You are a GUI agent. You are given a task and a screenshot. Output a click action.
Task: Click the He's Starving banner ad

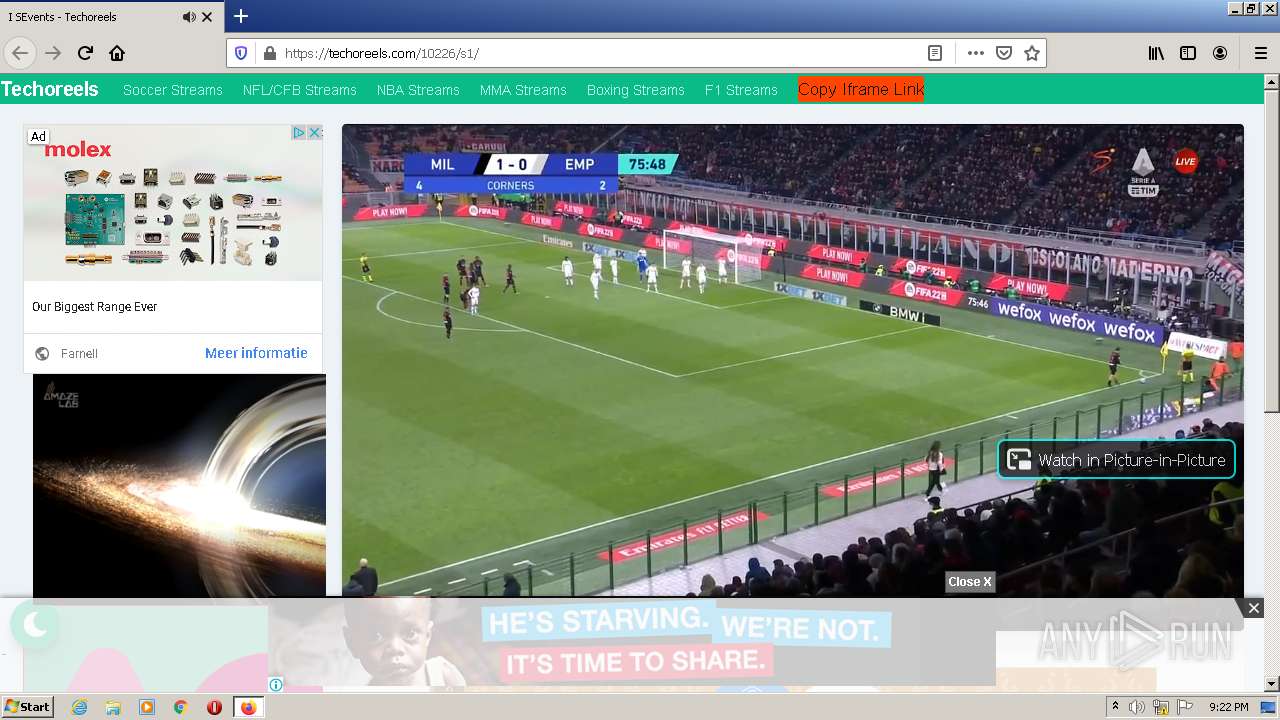click(632, 643)
